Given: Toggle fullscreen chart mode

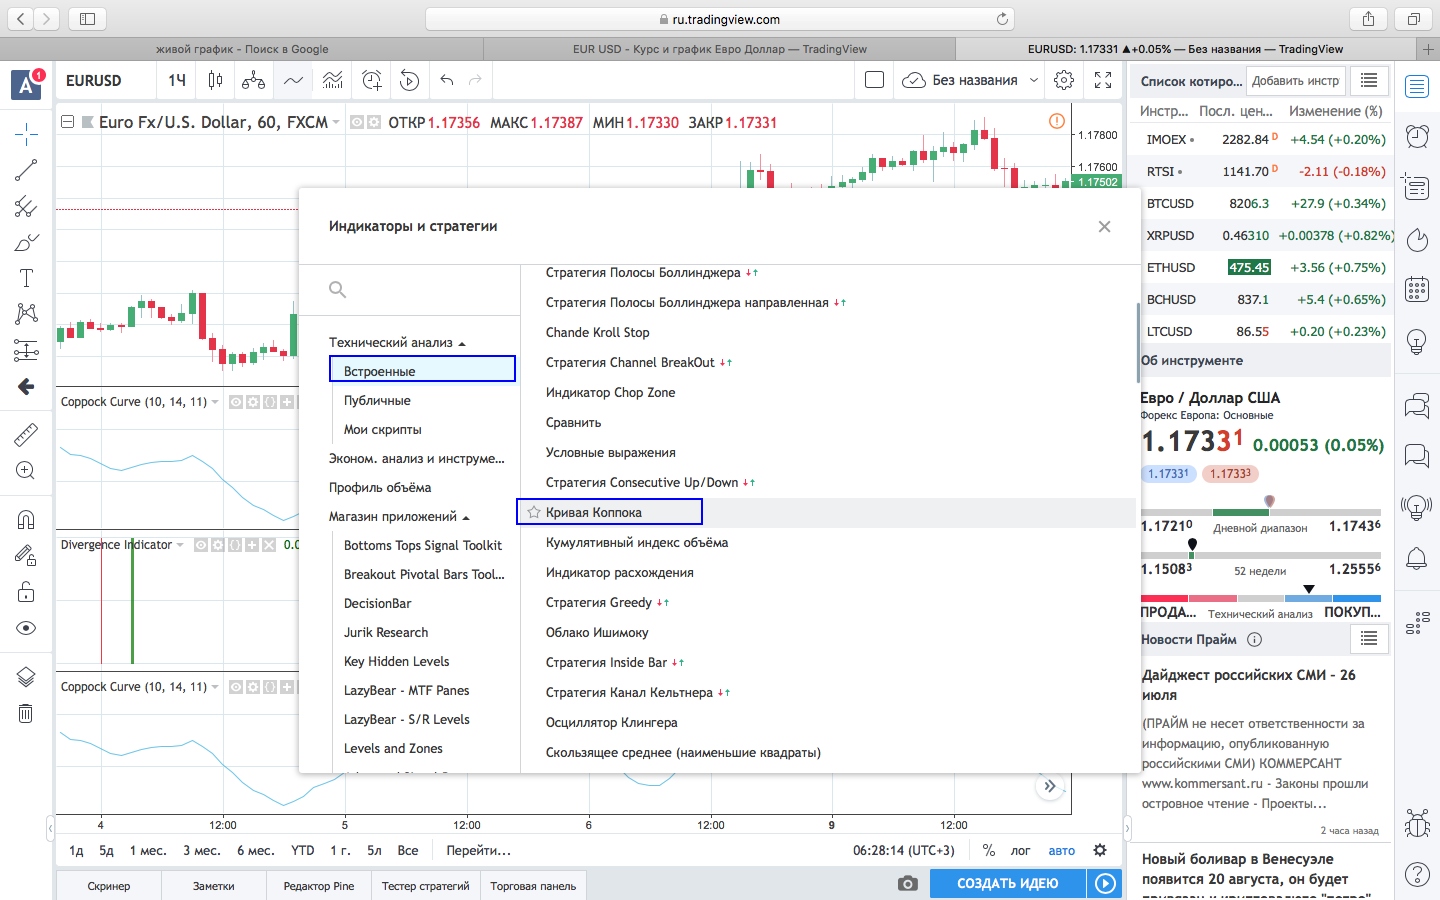Looking at the screenshot, I should click(x=1103, y=80).
